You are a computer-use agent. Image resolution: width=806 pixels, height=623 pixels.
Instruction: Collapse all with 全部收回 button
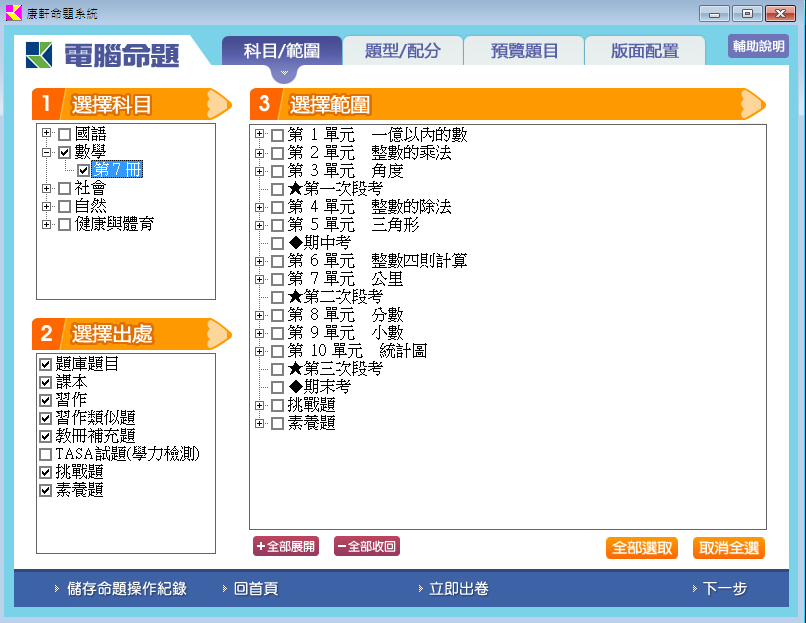click(366, 546)
